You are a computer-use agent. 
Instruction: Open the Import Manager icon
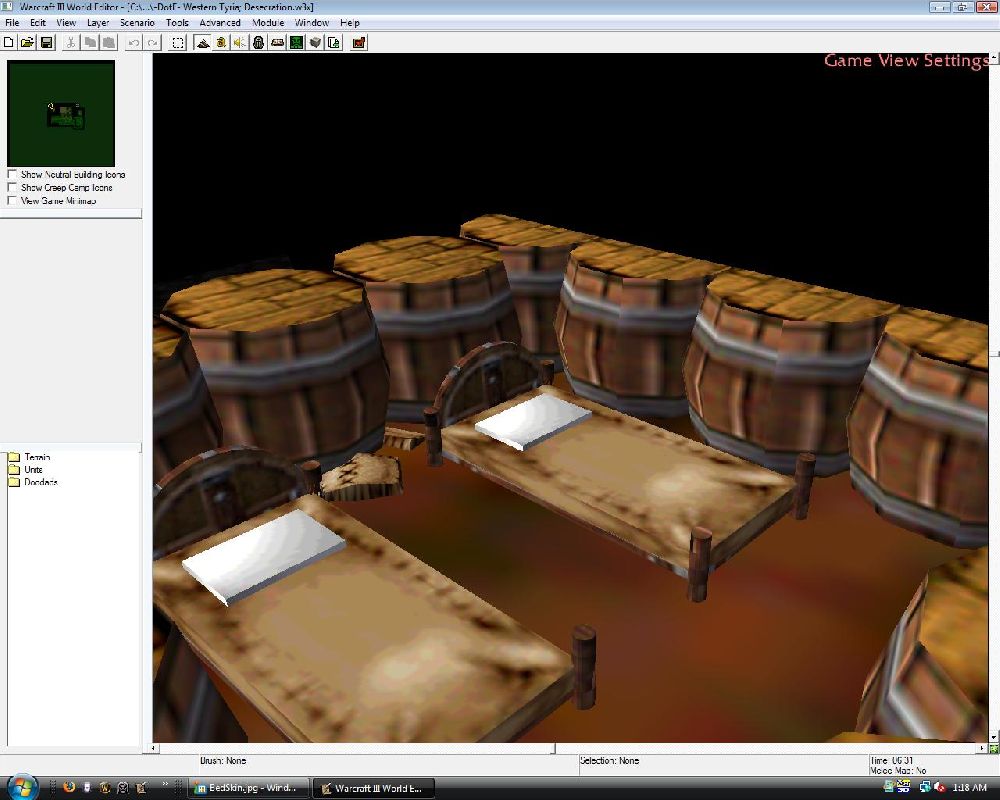tap(334, 43)
